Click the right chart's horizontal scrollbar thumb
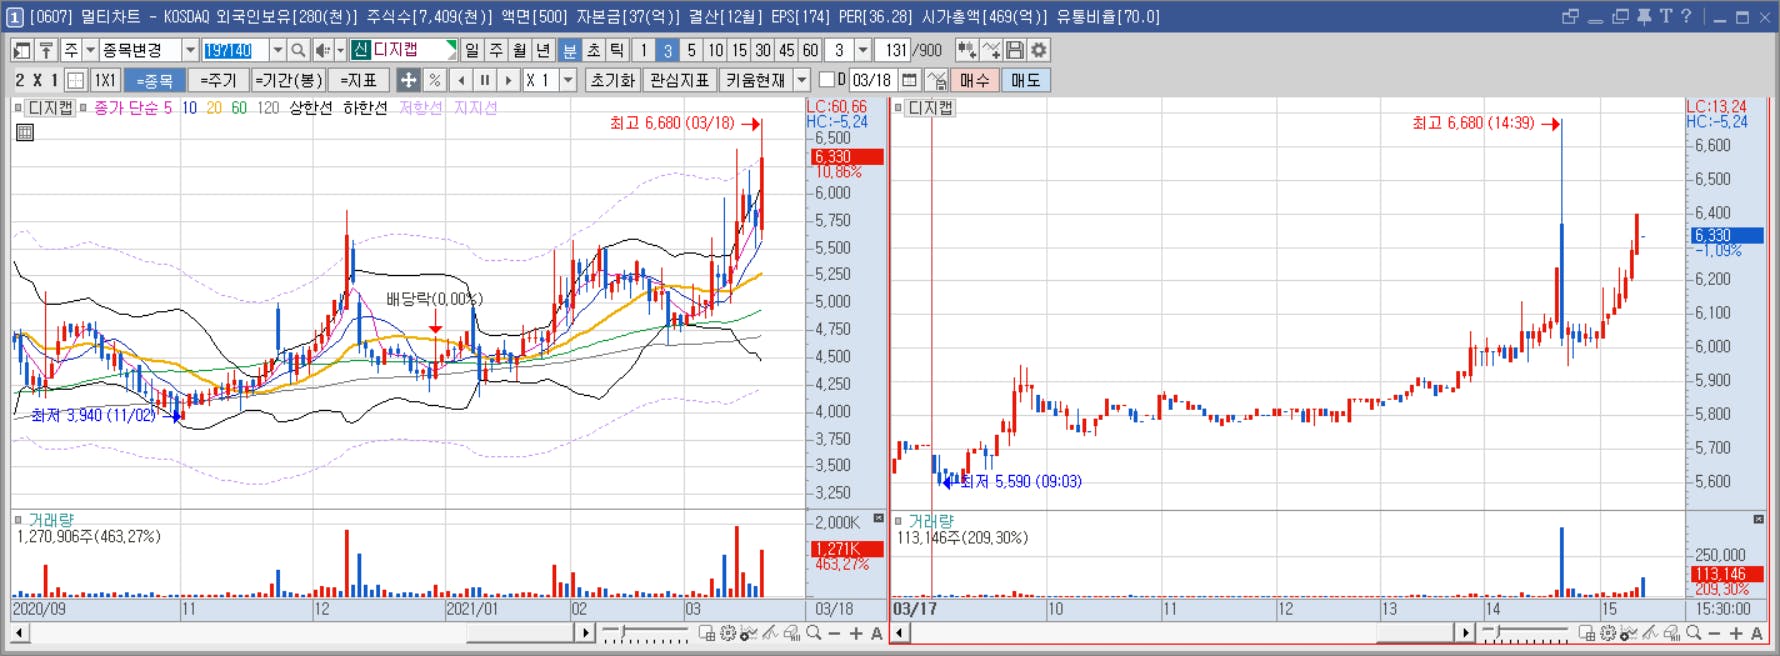 coord(1414,633)
